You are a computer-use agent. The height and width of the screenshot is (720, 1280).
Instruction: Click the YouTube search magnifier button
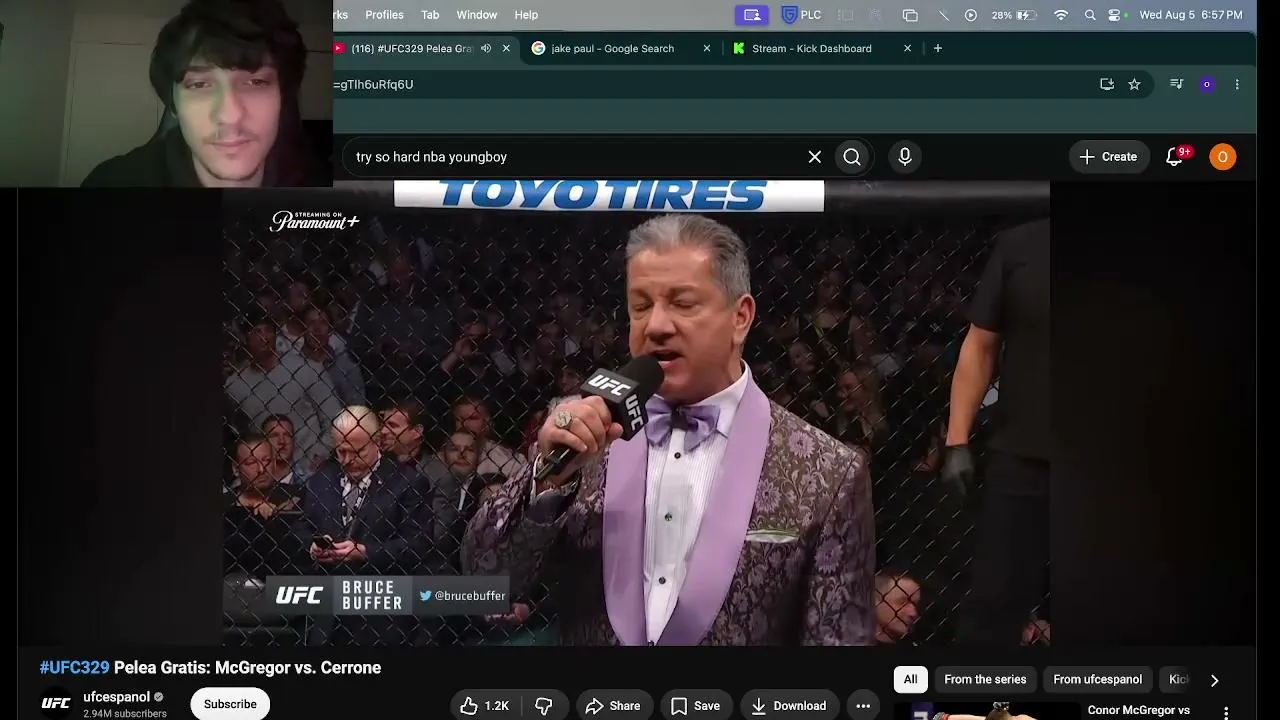point(852,157)
